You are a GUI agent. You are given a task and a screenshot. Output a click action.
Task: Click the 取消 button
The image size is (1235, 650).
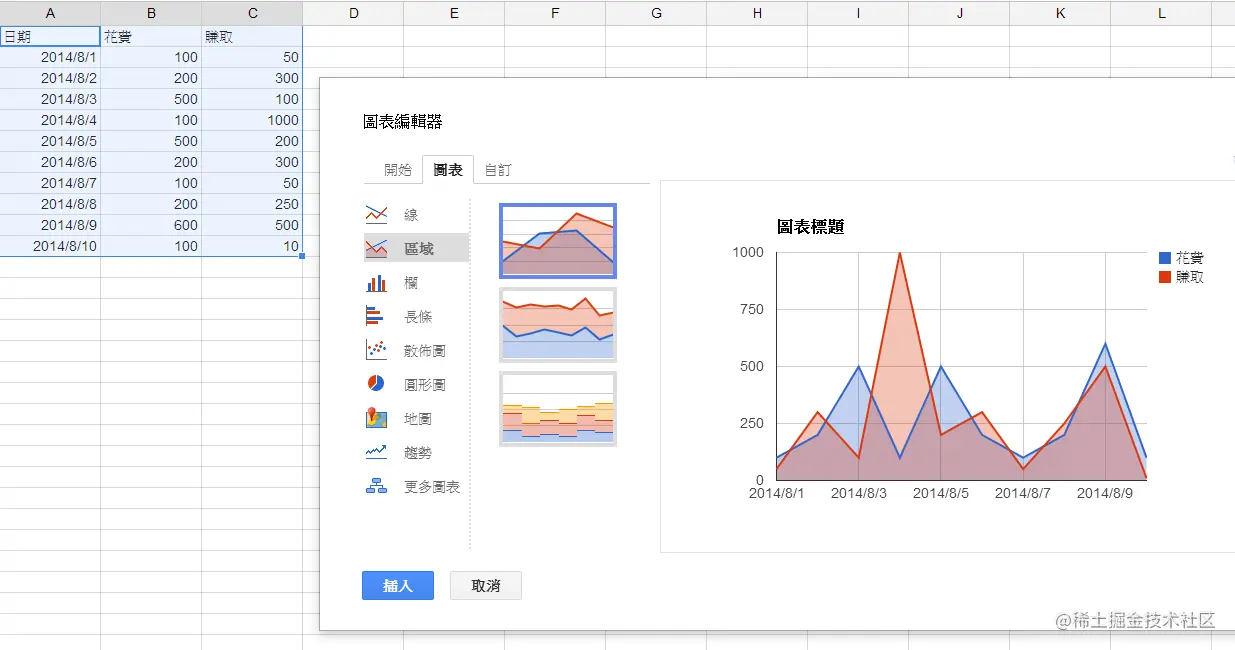(486, 586)
